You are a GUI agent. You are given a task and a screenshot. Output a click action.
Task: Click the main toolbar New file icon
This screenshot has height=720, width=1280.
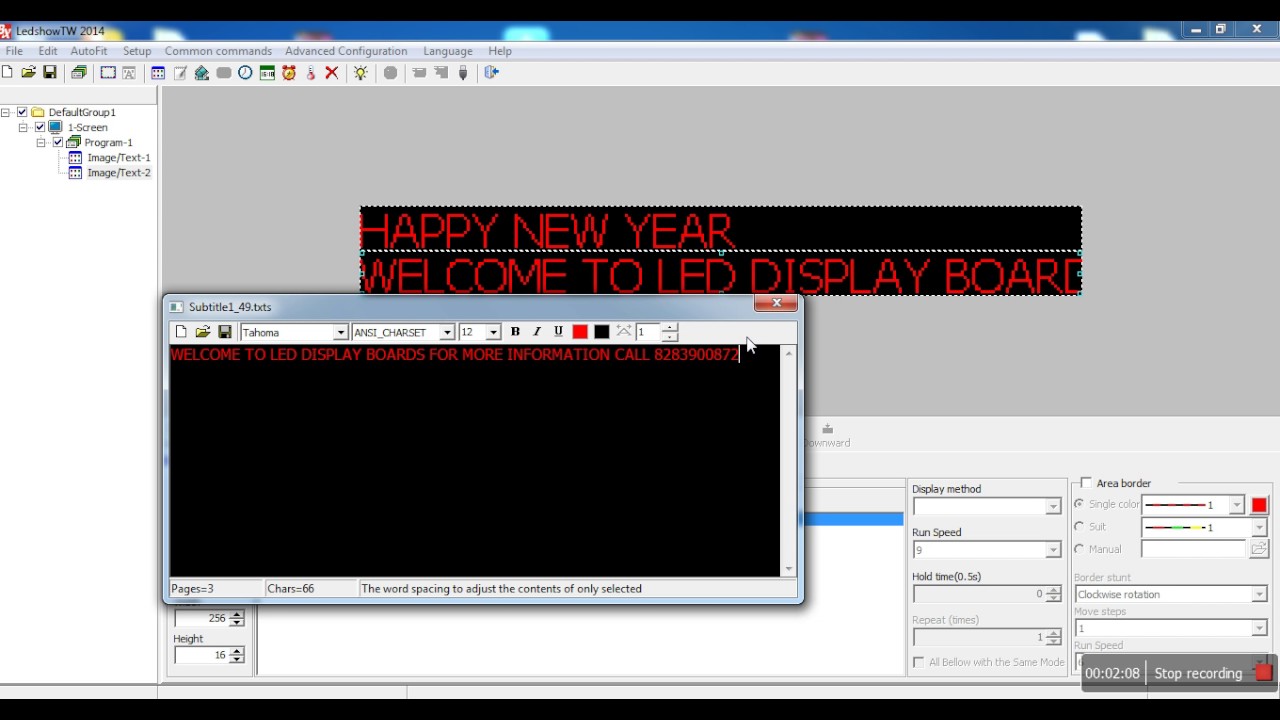tap(8, 73)
